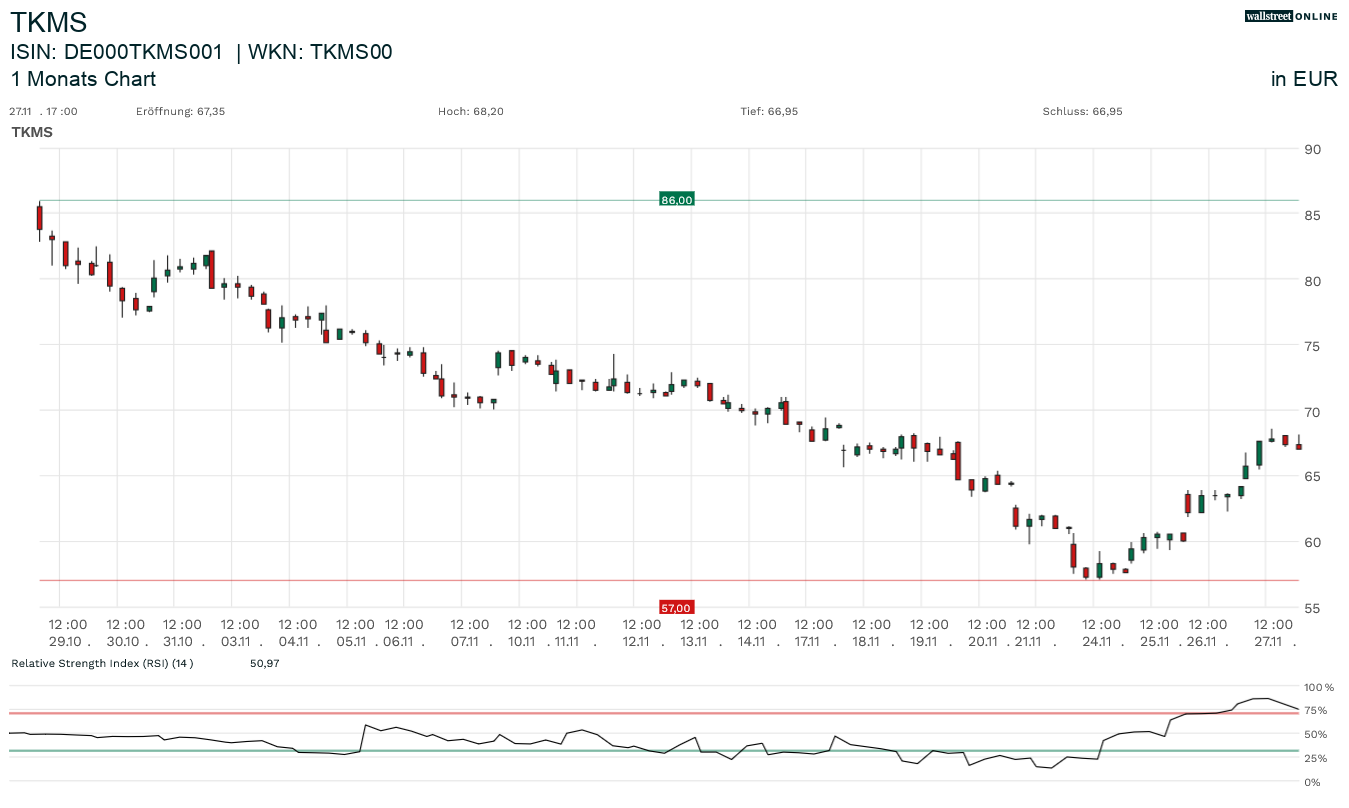Select the Relative Strength Index (RSI) label

pos(102,663)
